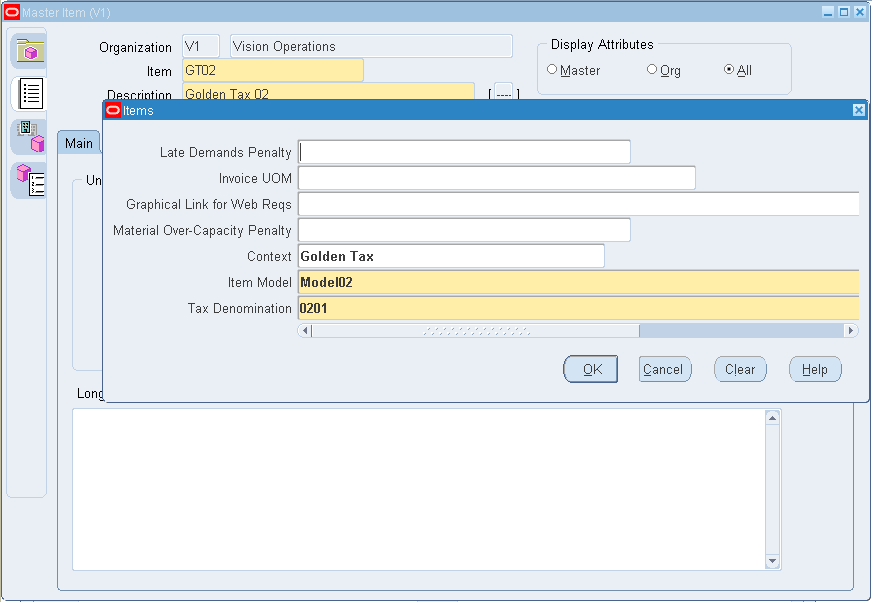Maximize the Master Item window
The image size is (872, 602).
click(x=844, y=12)
